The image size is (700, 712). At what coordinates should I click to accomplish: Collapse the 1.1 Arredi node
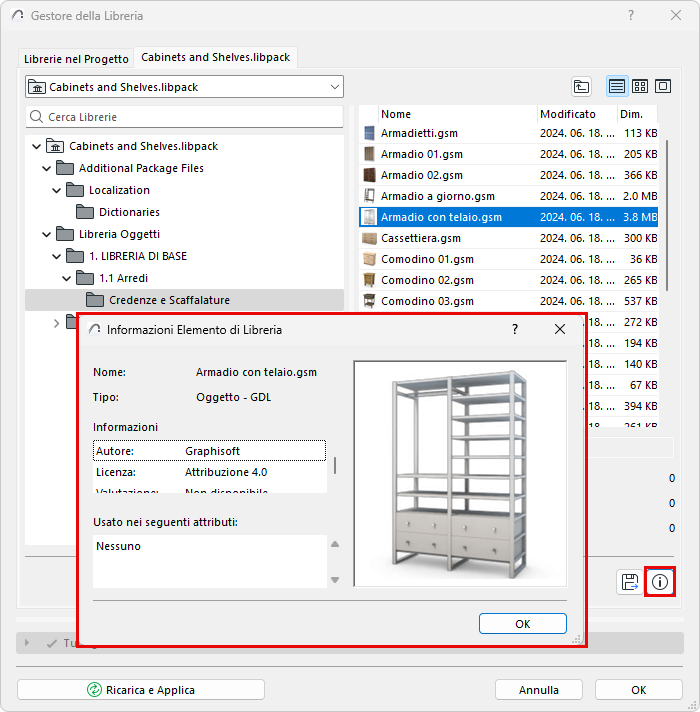(66, 278)
